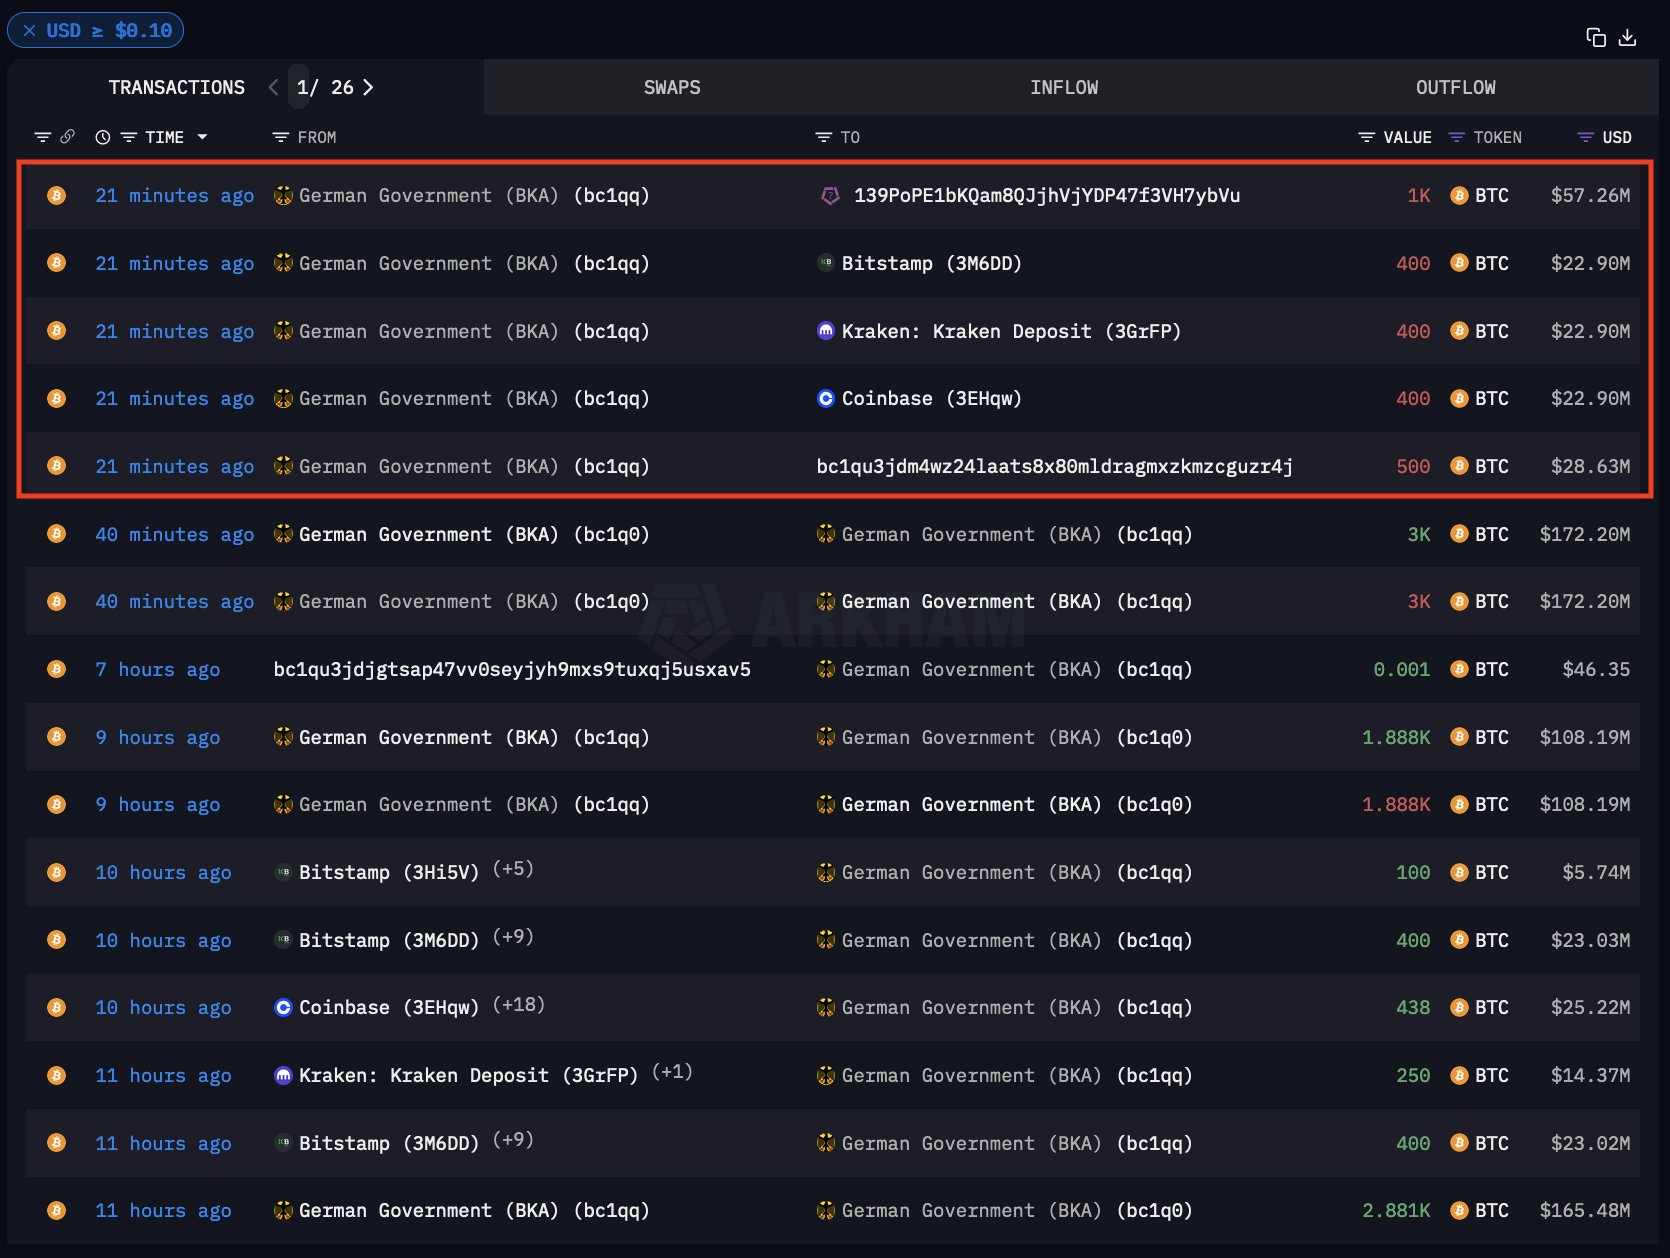The image size is (1670, 1258).
Task: Expand the (+5) Bitstamp (3Hi5V) senders
Action: pos(513,869)
